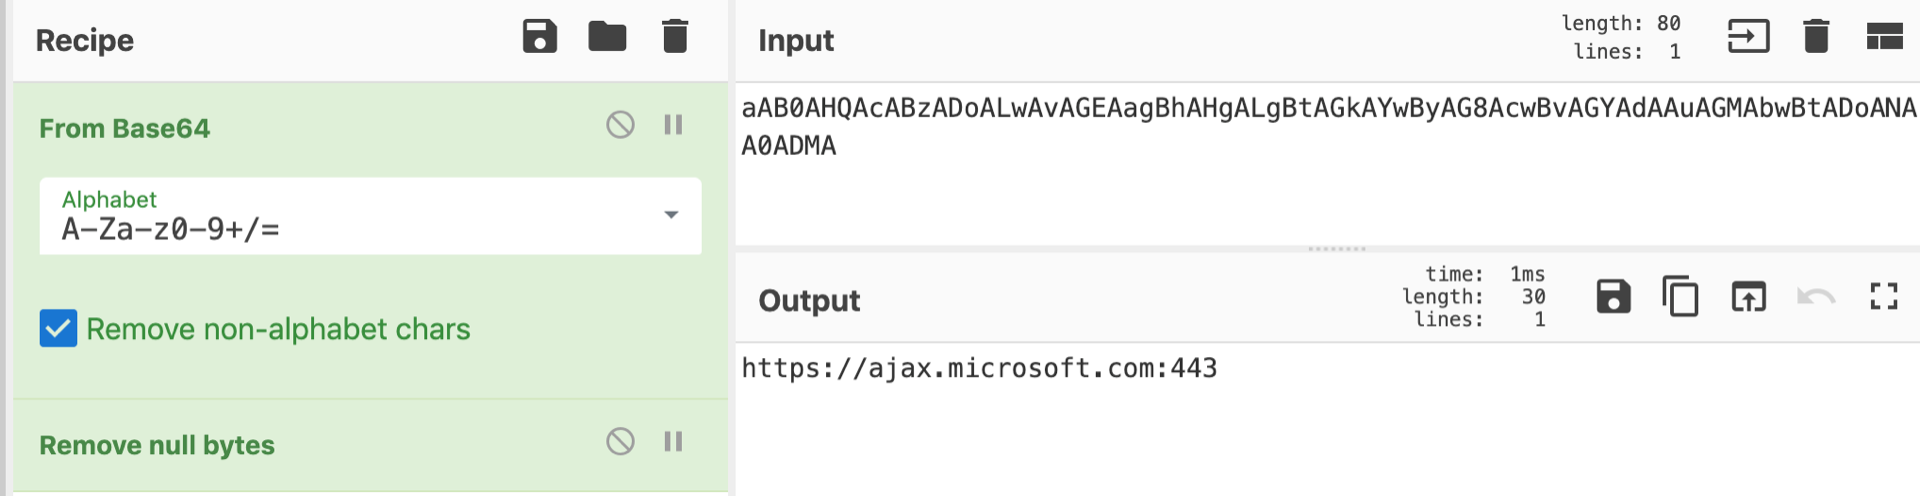Set a breakpoint on From Base64
Image resolution: width=1920 pixels, height=496 pixels.
point(673,125)
